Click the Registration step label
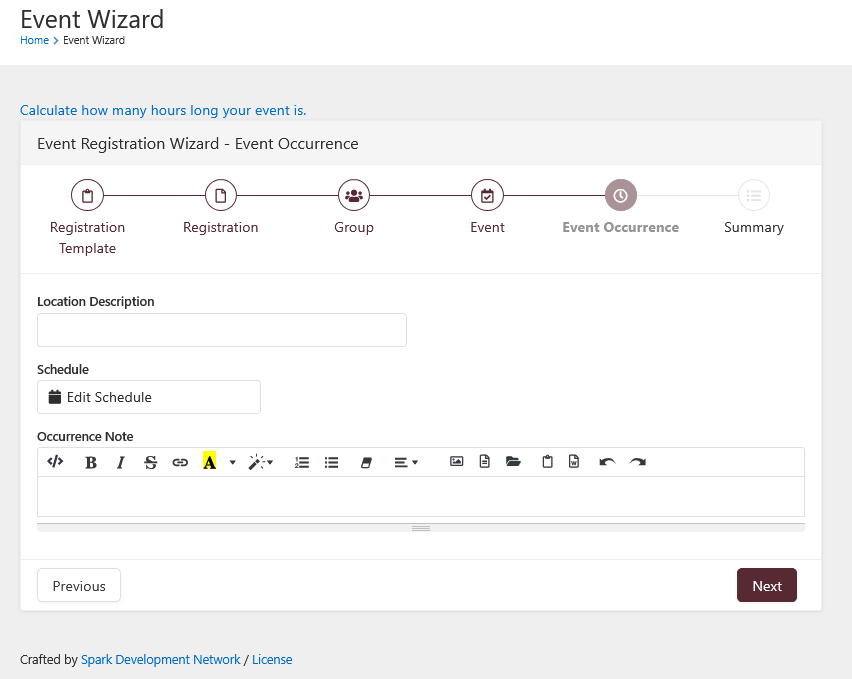 point(221,227)
